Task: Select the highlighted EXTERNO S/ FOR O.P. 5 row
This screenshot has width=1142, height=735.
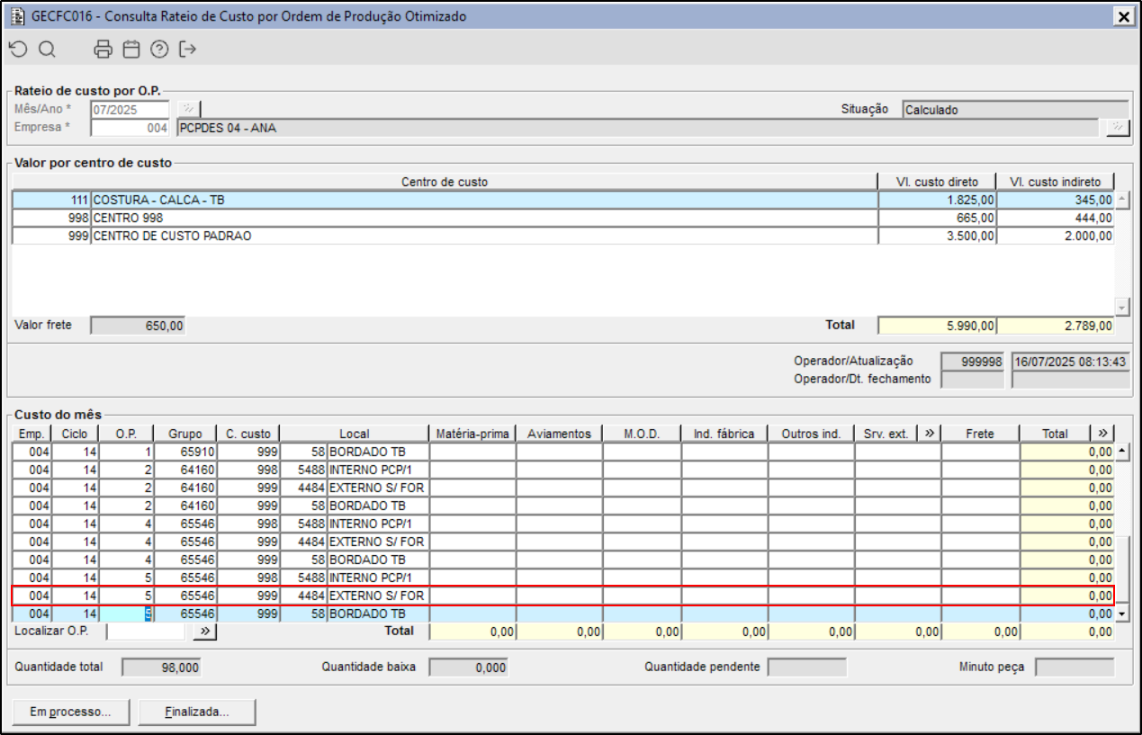Action: tap(562, 596)
